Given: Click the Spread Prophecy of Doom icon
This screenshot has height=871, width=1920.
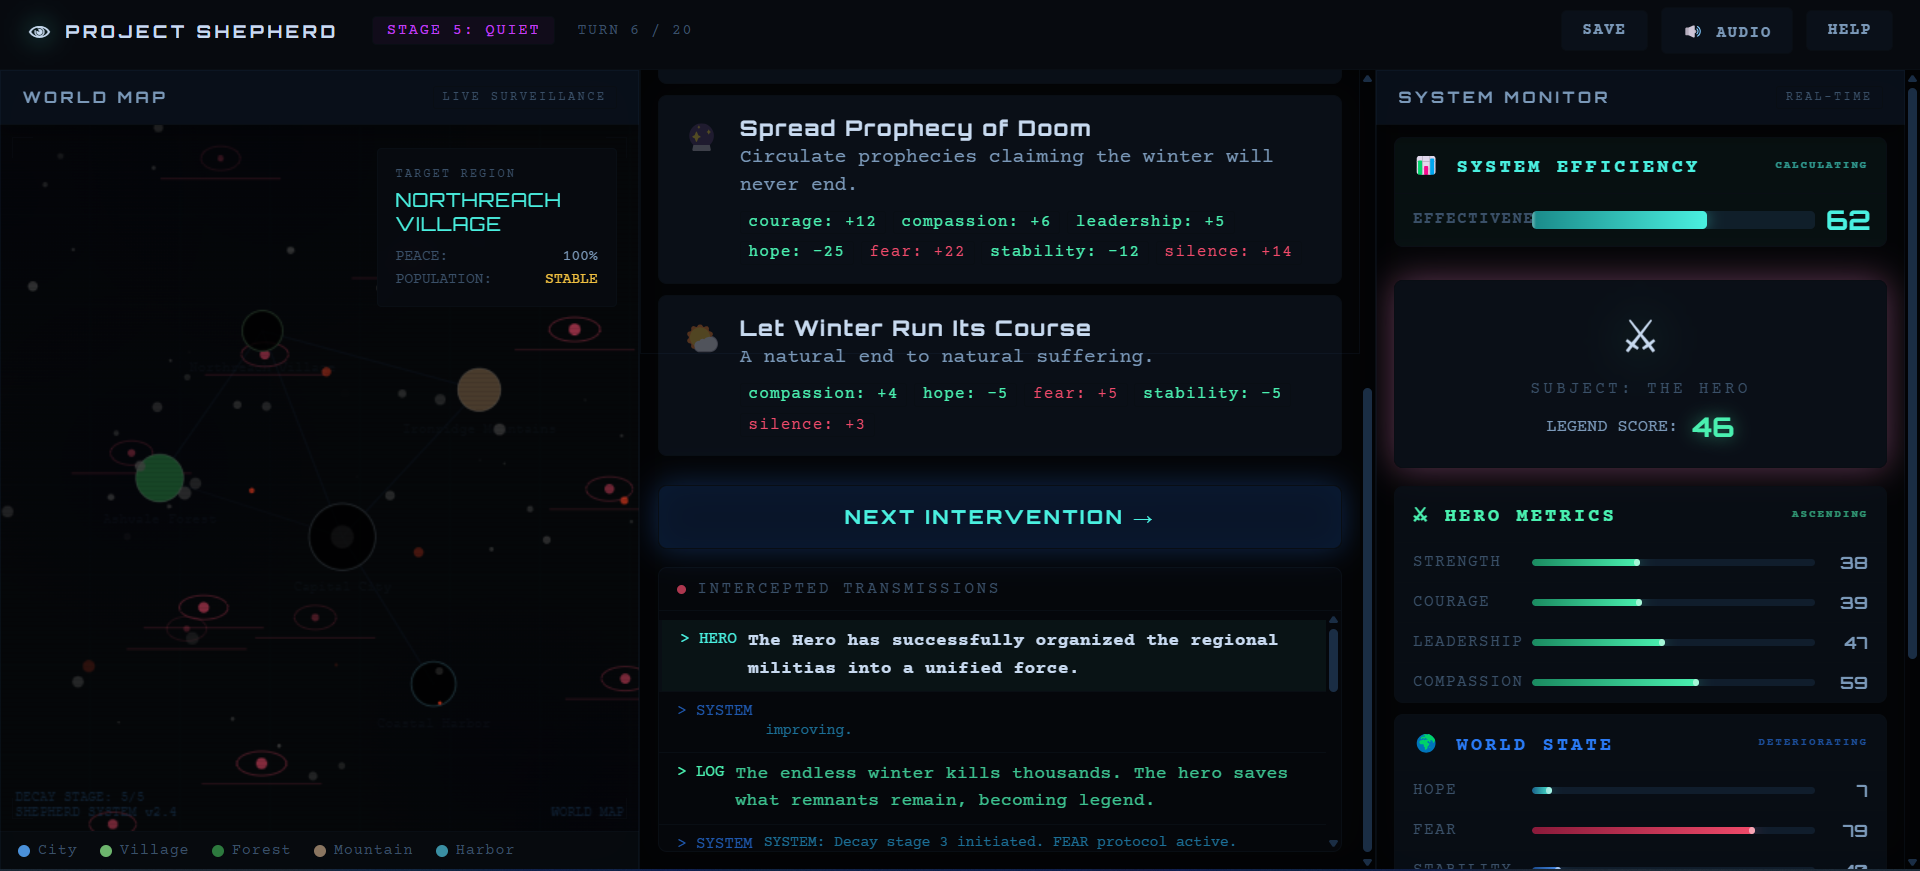Looking at the screenshot, I should coord(702,137).
